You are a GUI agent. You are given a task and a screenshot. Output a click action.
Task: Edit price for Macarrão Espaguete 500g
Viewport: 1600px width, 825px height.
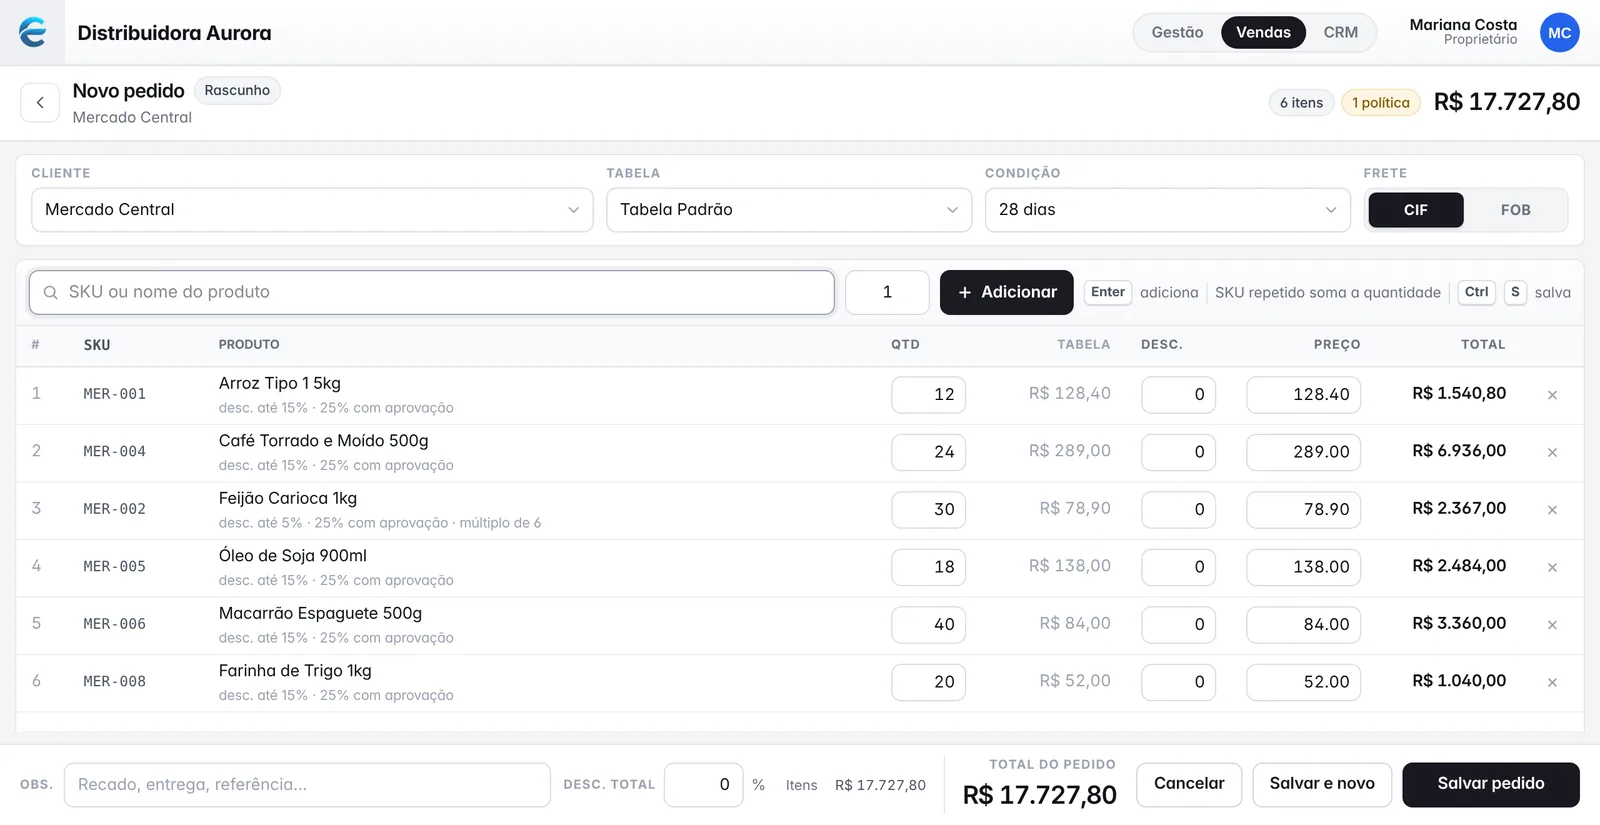(1303, 624)
